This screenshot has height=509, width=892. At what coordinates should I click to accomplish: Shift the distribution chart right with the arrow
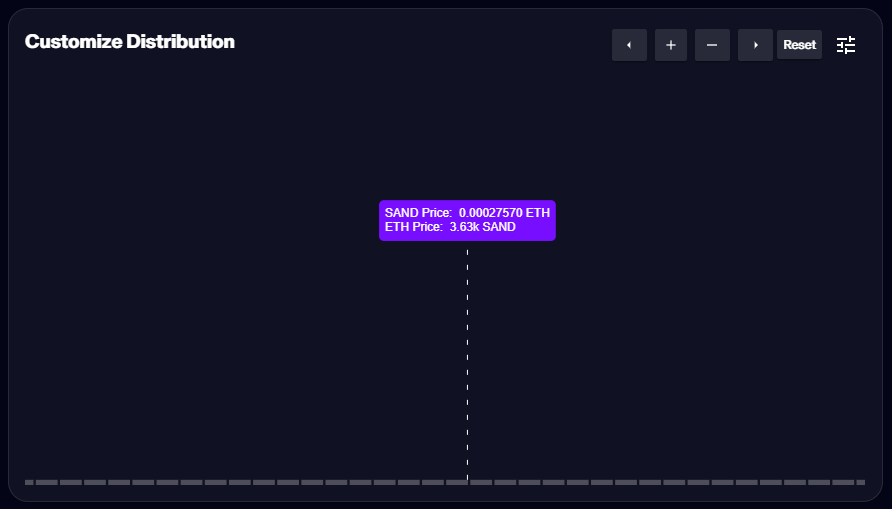[755, 45]
